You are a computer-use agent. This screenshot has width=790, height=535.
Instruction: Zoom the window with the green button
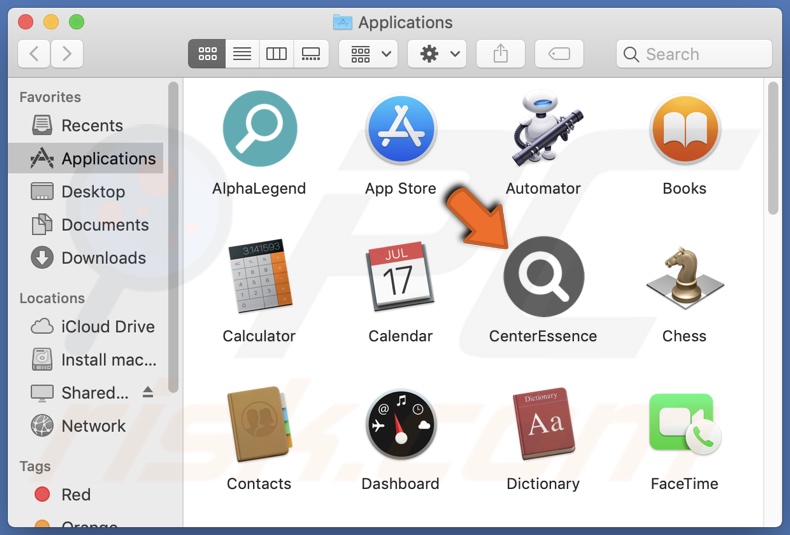point(77,22)
